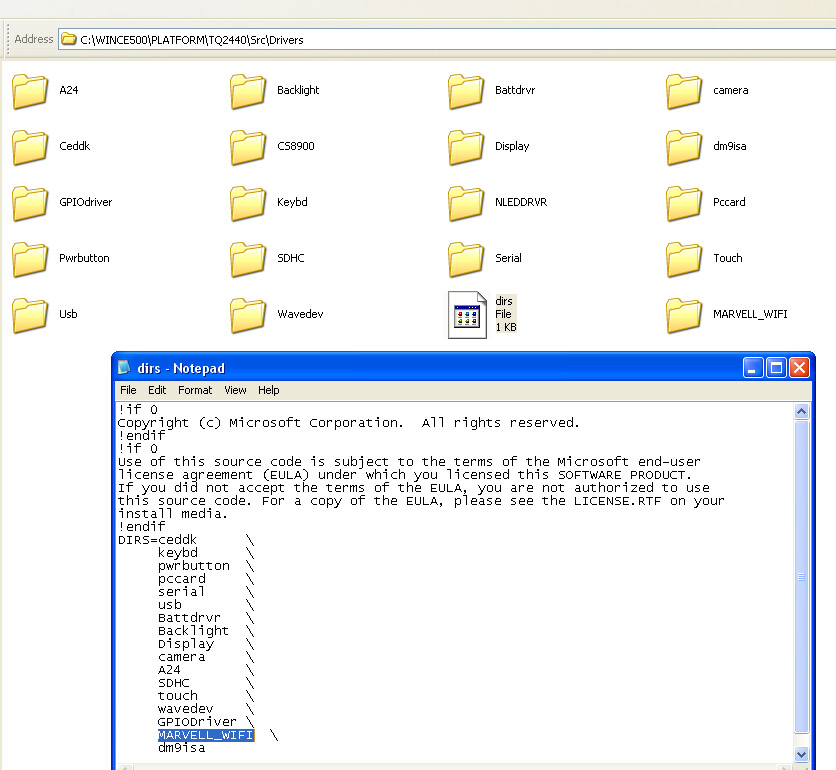Open the Serial folder icon
The height and width of the screenshot is (770, 836).
pos(466,259)
